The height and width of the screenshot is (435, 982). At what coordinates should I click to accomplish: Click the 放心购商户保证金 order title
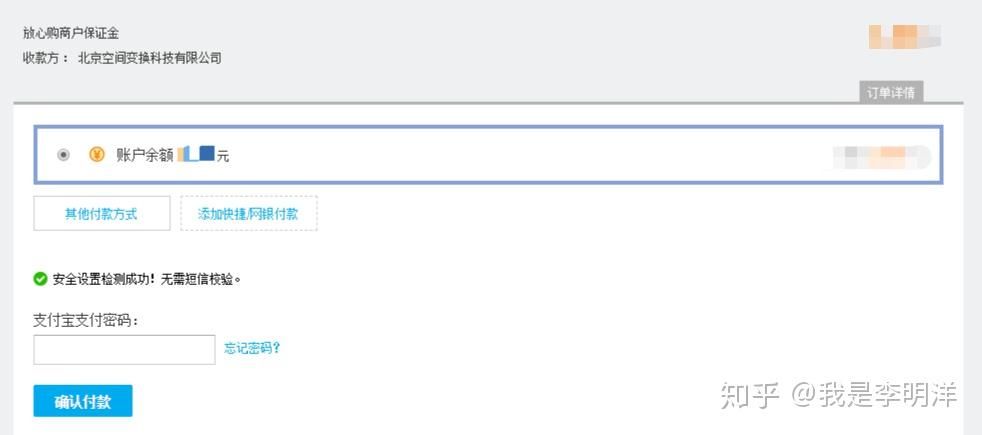[x=71, y=34]
